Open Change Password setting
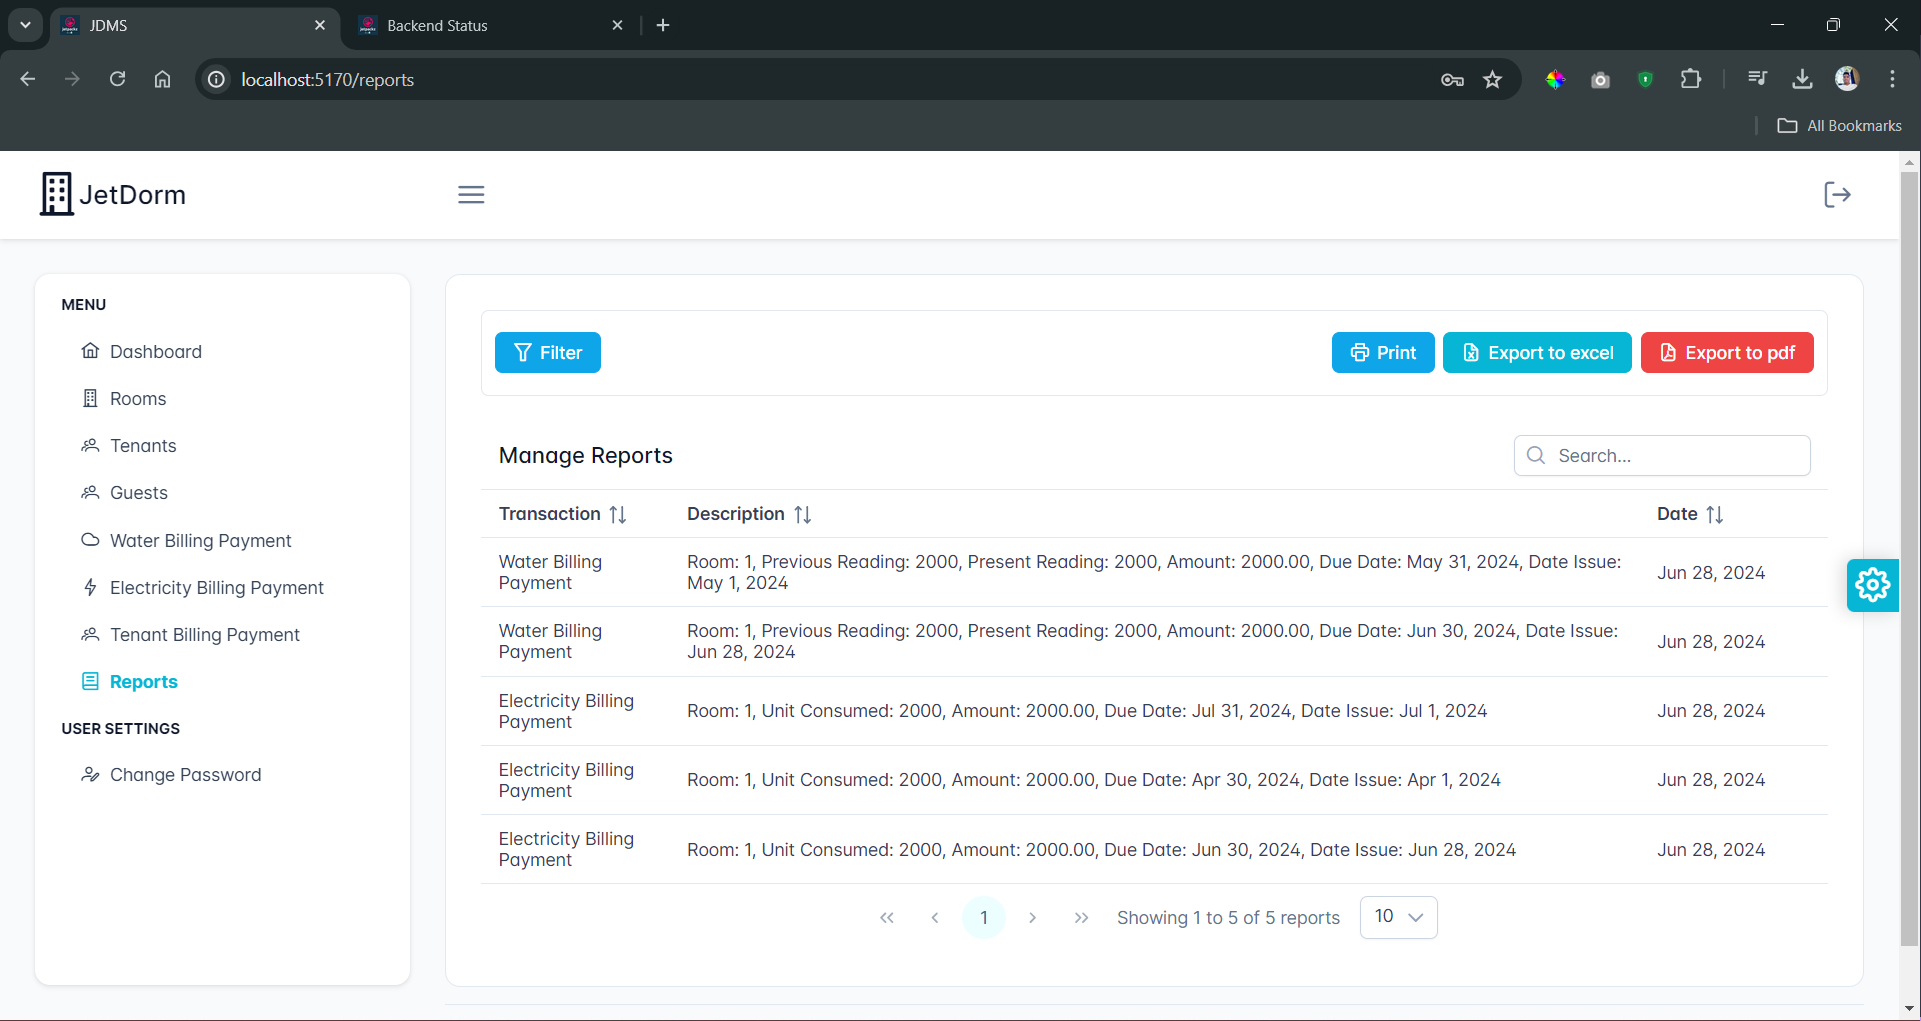Image resolution: width=1921 pixels, height=1021 pixels. click(x=185, y=775)
